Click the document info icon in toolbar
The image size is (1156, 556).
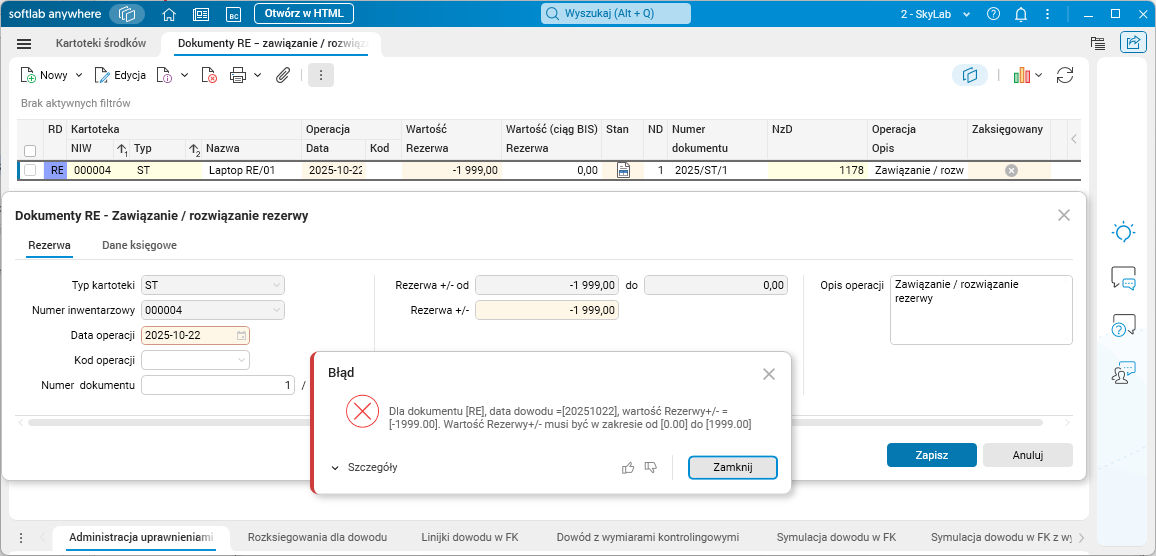164,74
